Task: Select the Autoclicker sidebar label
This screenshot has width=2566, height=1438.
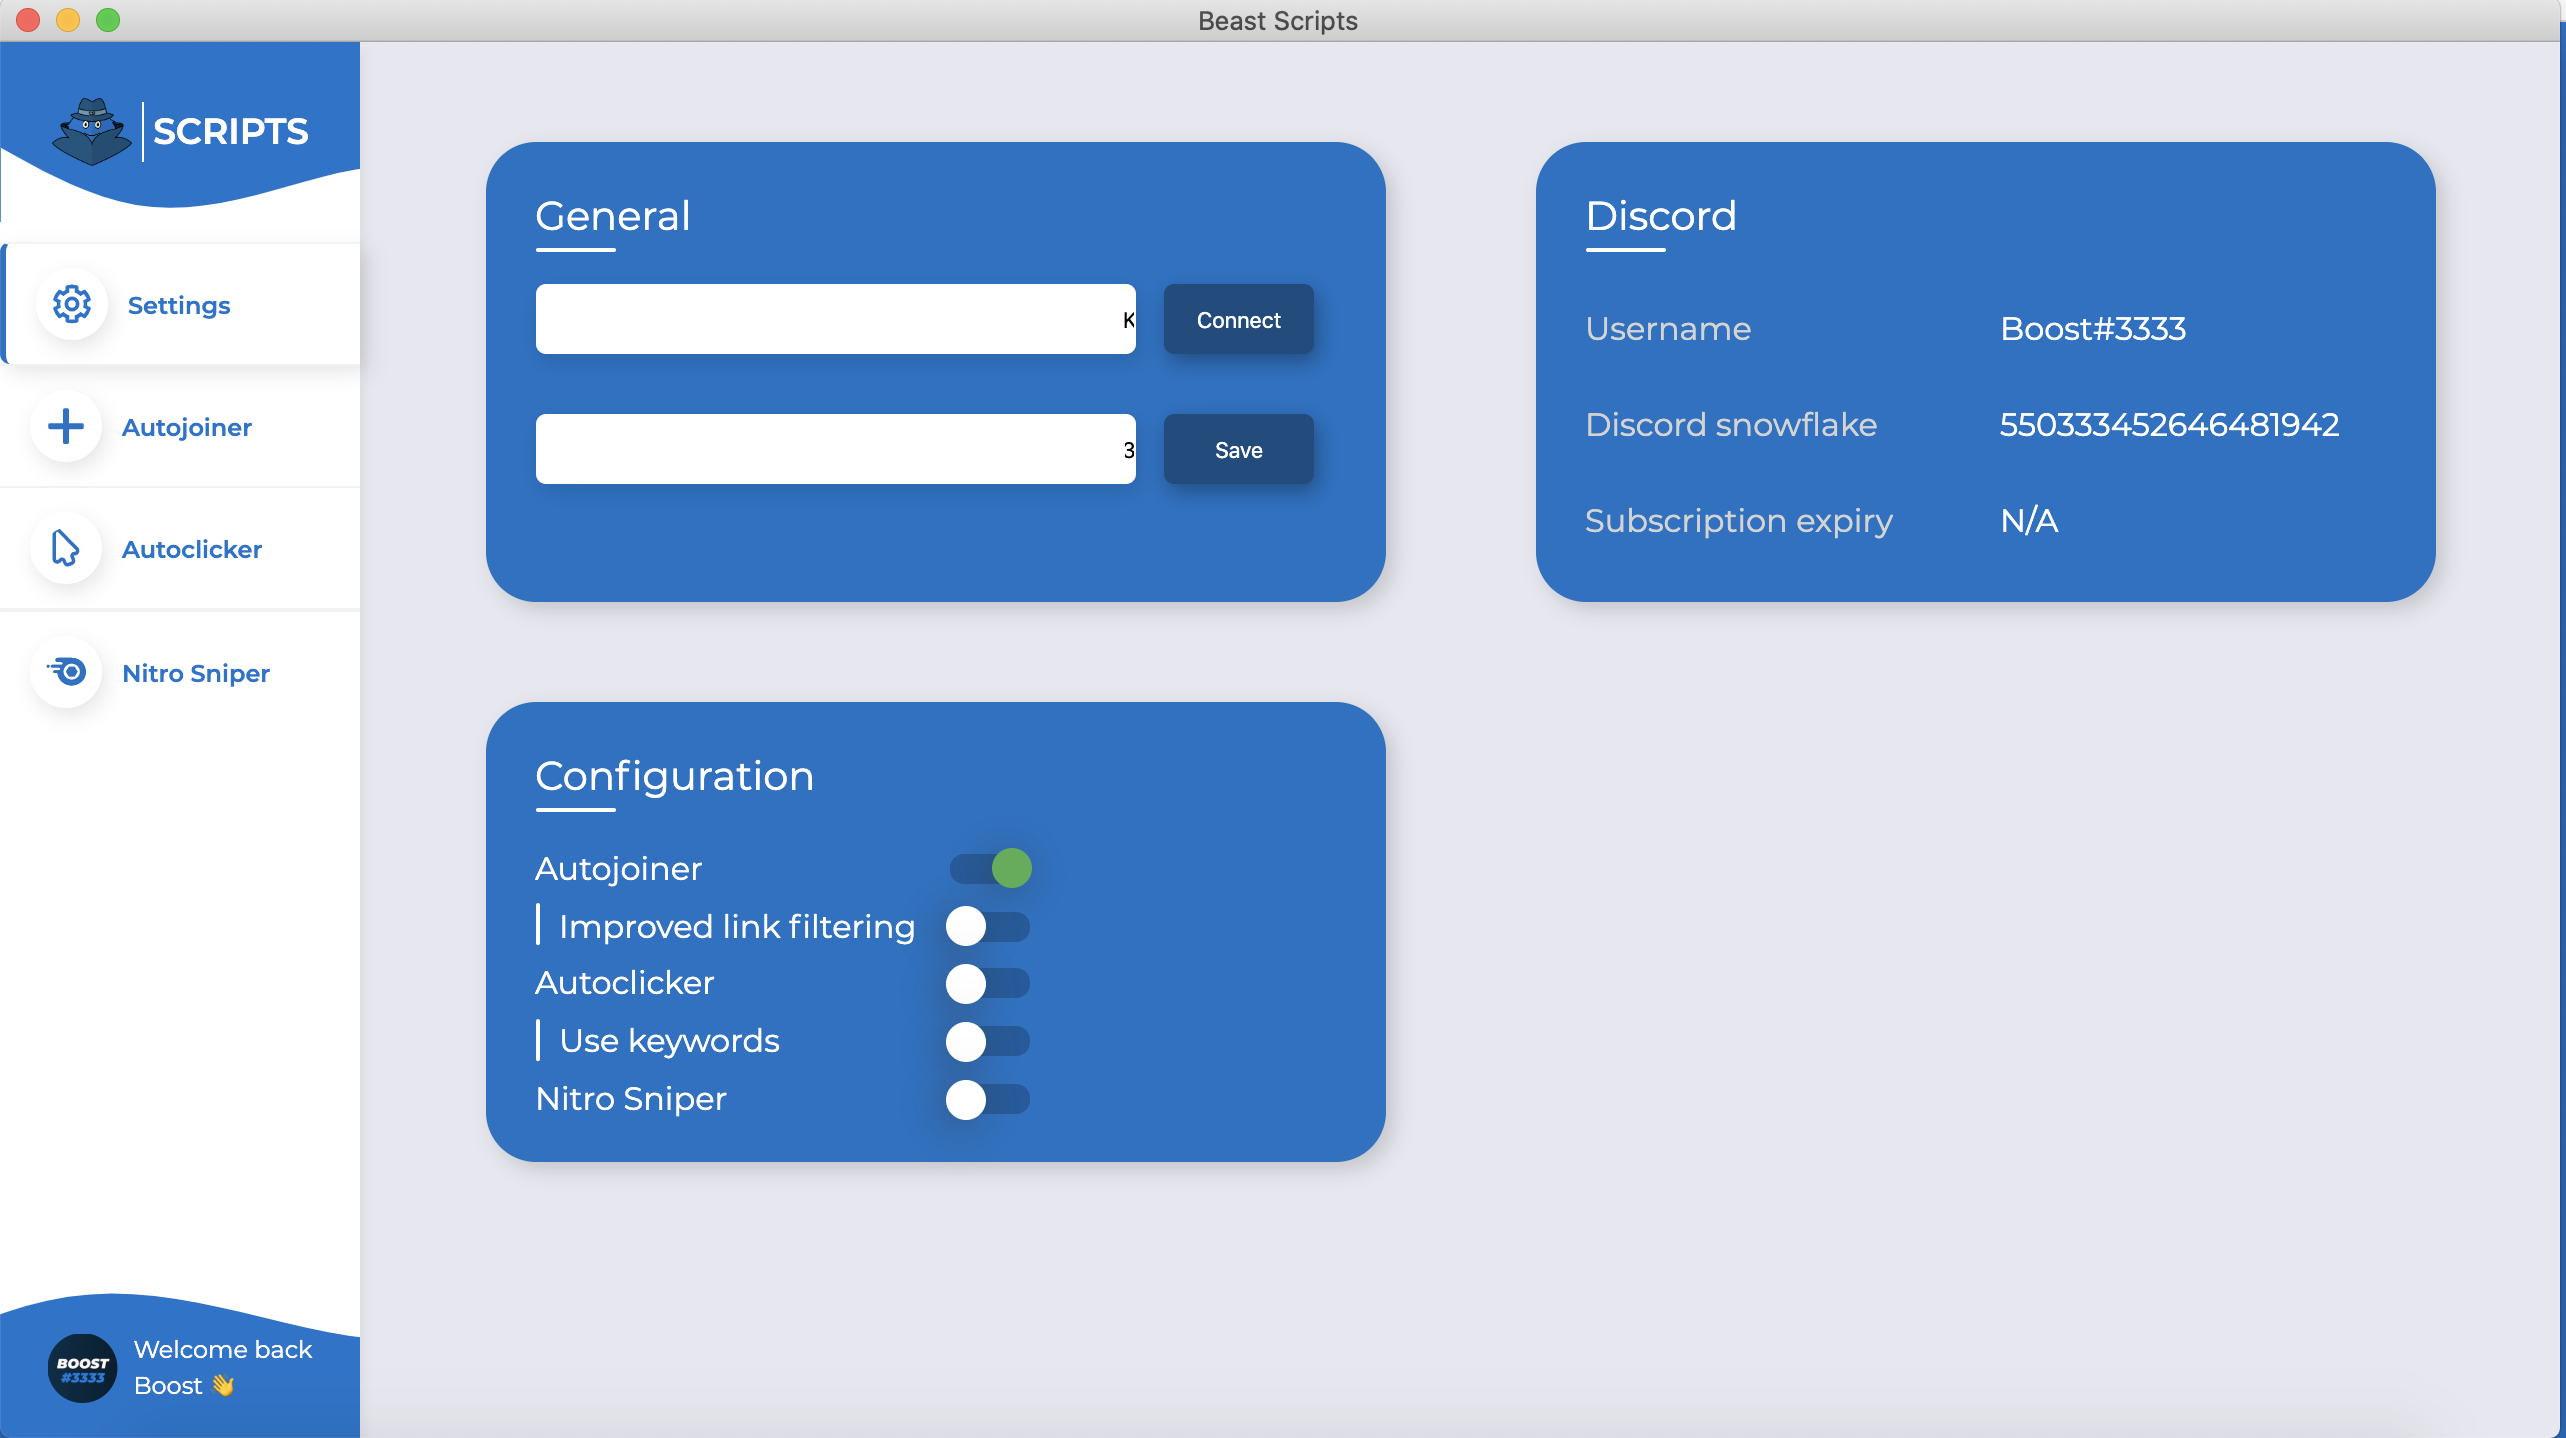Action: [x=192, y=549]
